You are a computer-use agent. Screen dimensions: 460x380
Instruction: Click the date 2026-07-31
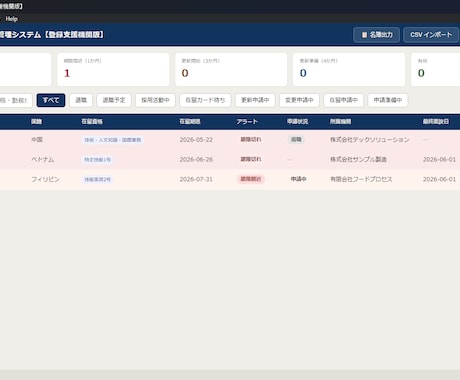pyautogui.click(x=196, y=179)
